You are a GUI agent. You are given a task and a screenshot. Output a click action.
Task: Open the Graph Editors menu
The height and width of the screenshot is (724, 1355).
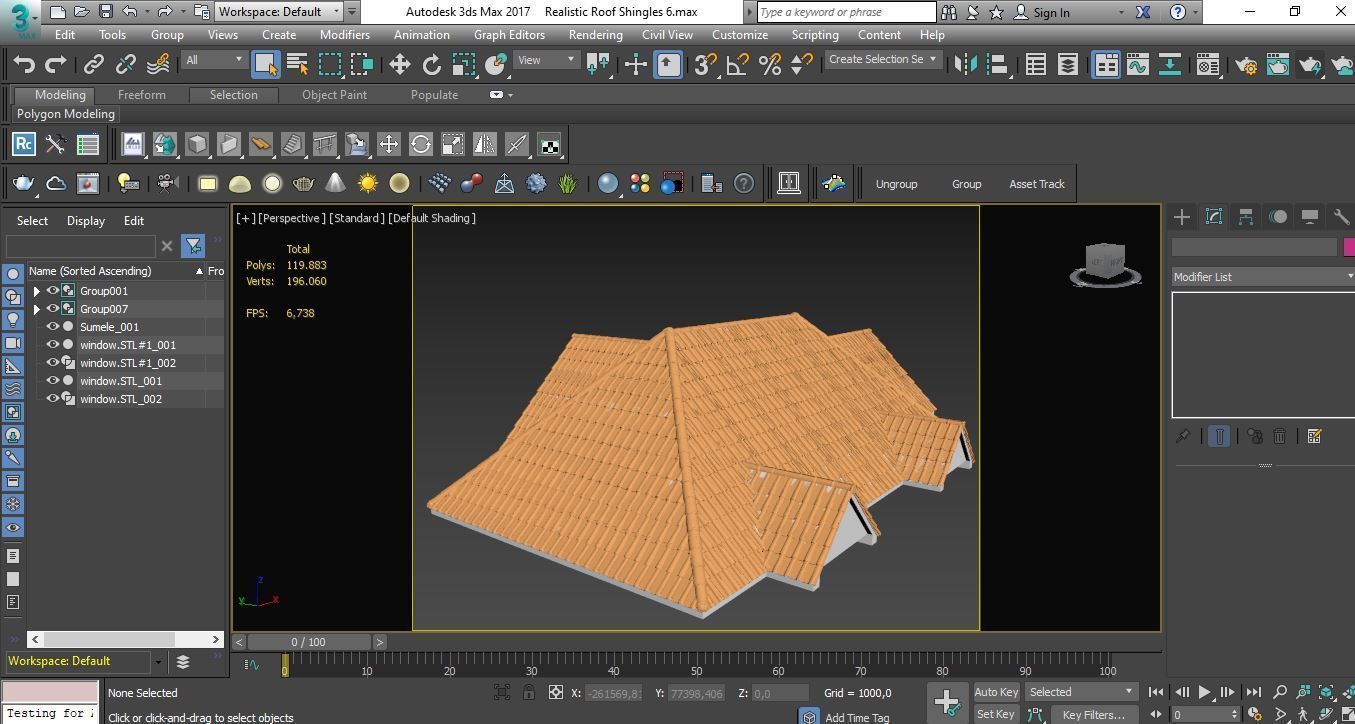509,34
